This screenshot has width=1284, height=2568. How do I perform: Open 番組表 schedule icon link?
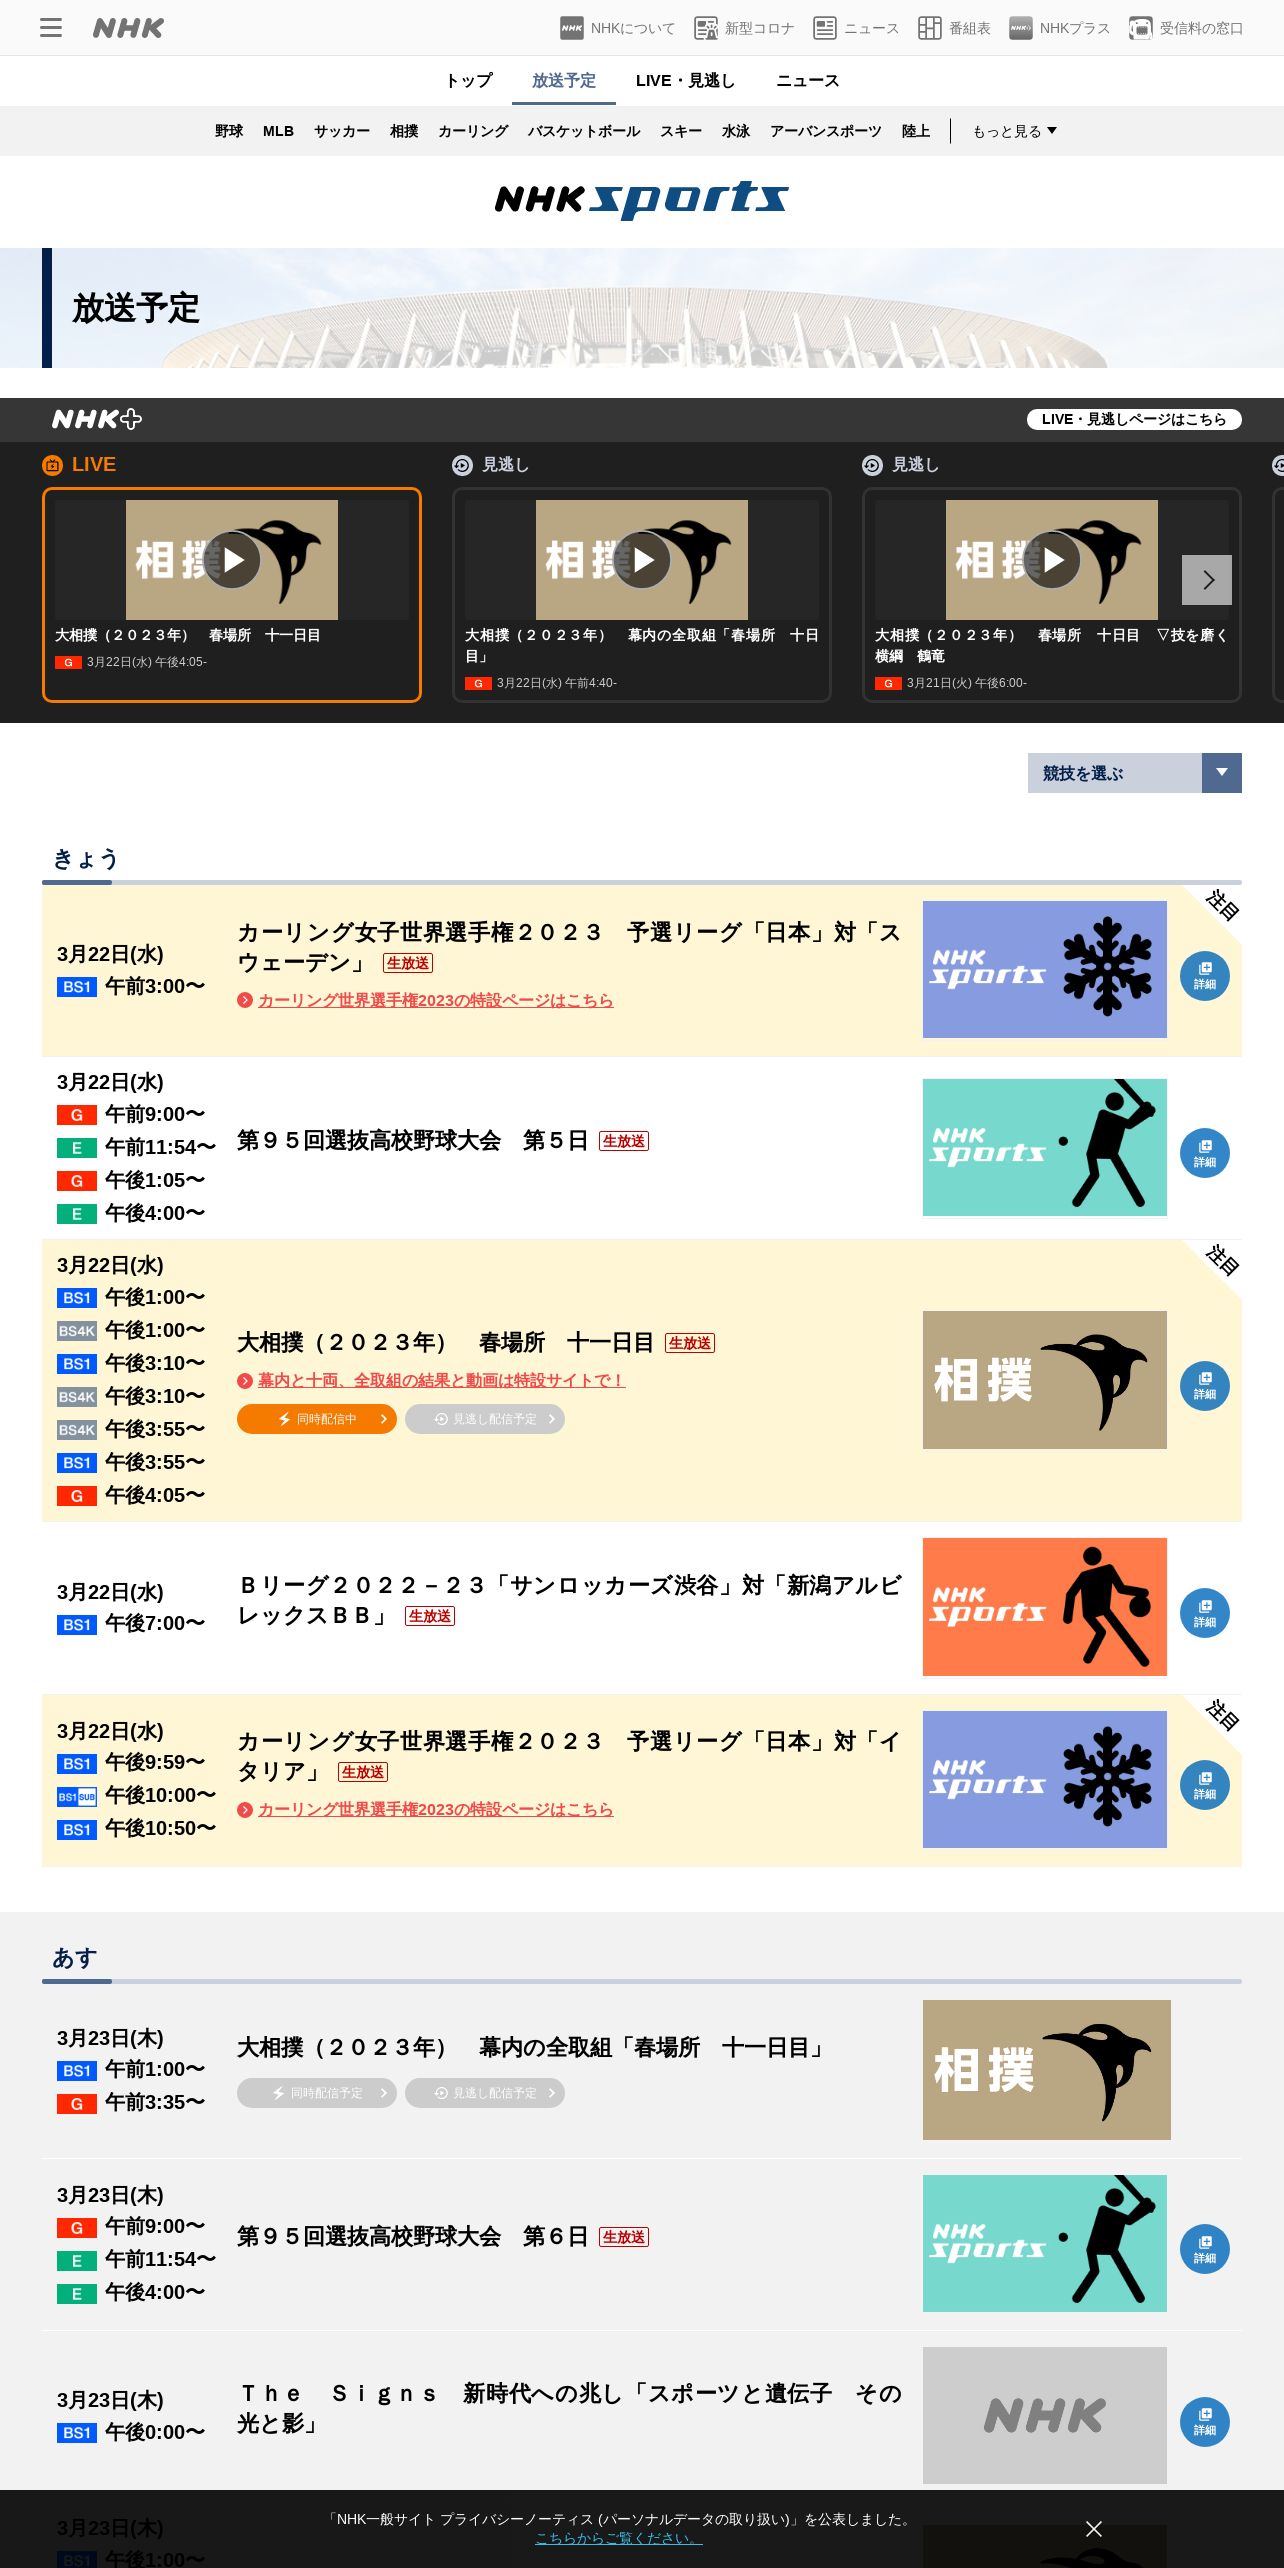pyautogui.click(x=954, y=28)
